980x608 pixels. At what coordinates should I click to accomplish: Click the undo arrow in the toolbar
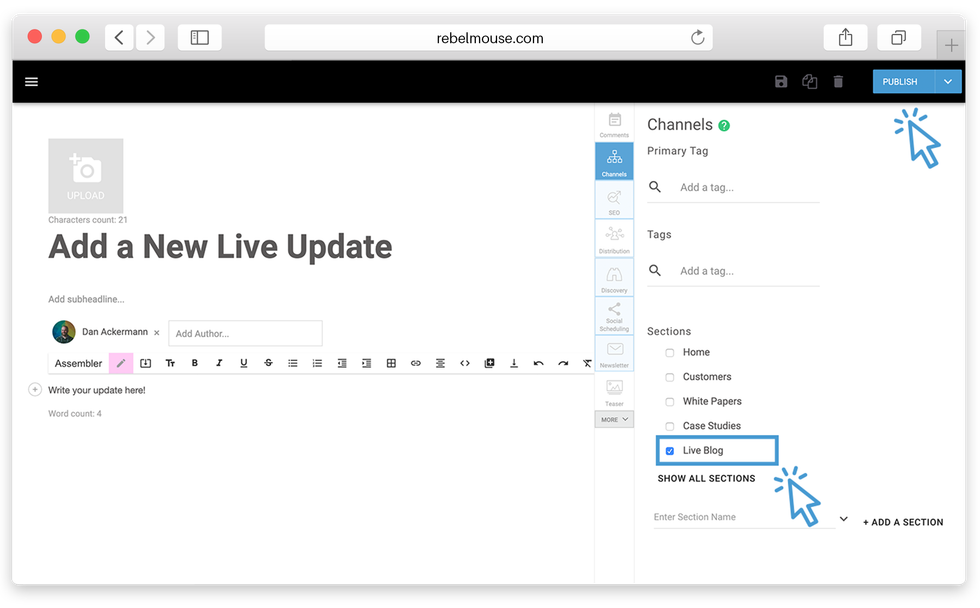[538, 363]
